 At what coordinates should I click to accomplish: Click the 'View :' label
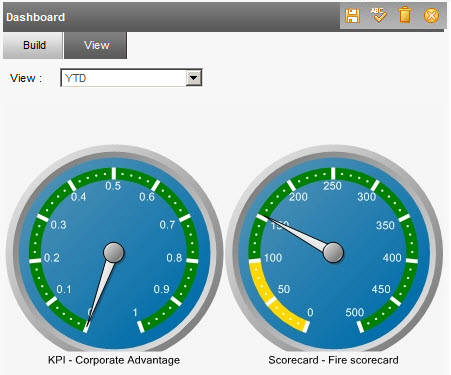pos(26,78)
